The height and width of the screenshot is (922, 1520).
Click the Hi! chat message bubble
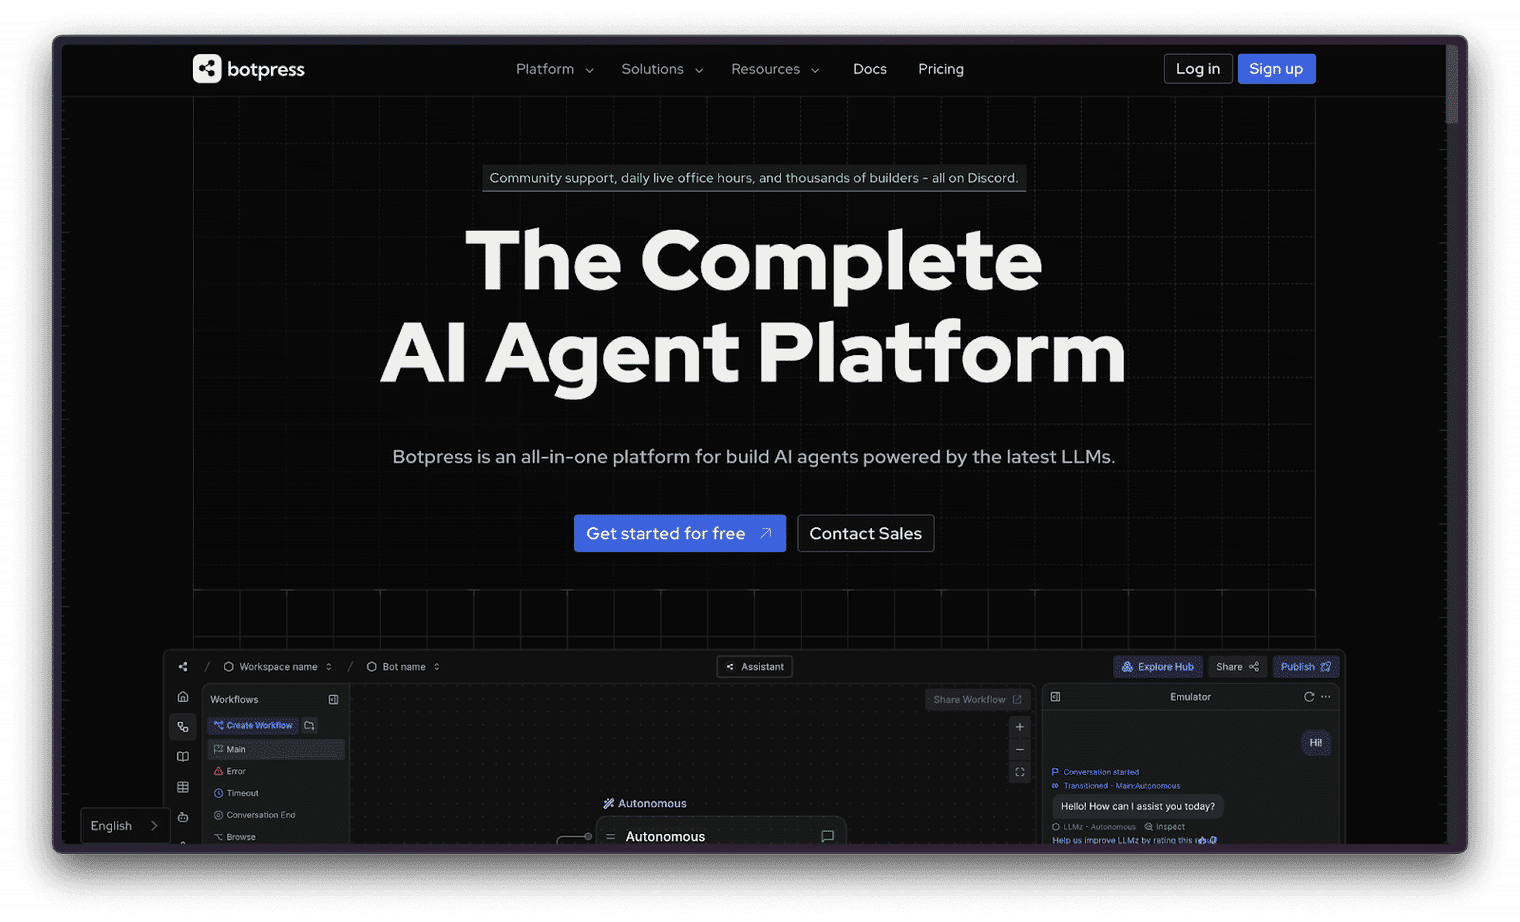[x=1315, y=742]
